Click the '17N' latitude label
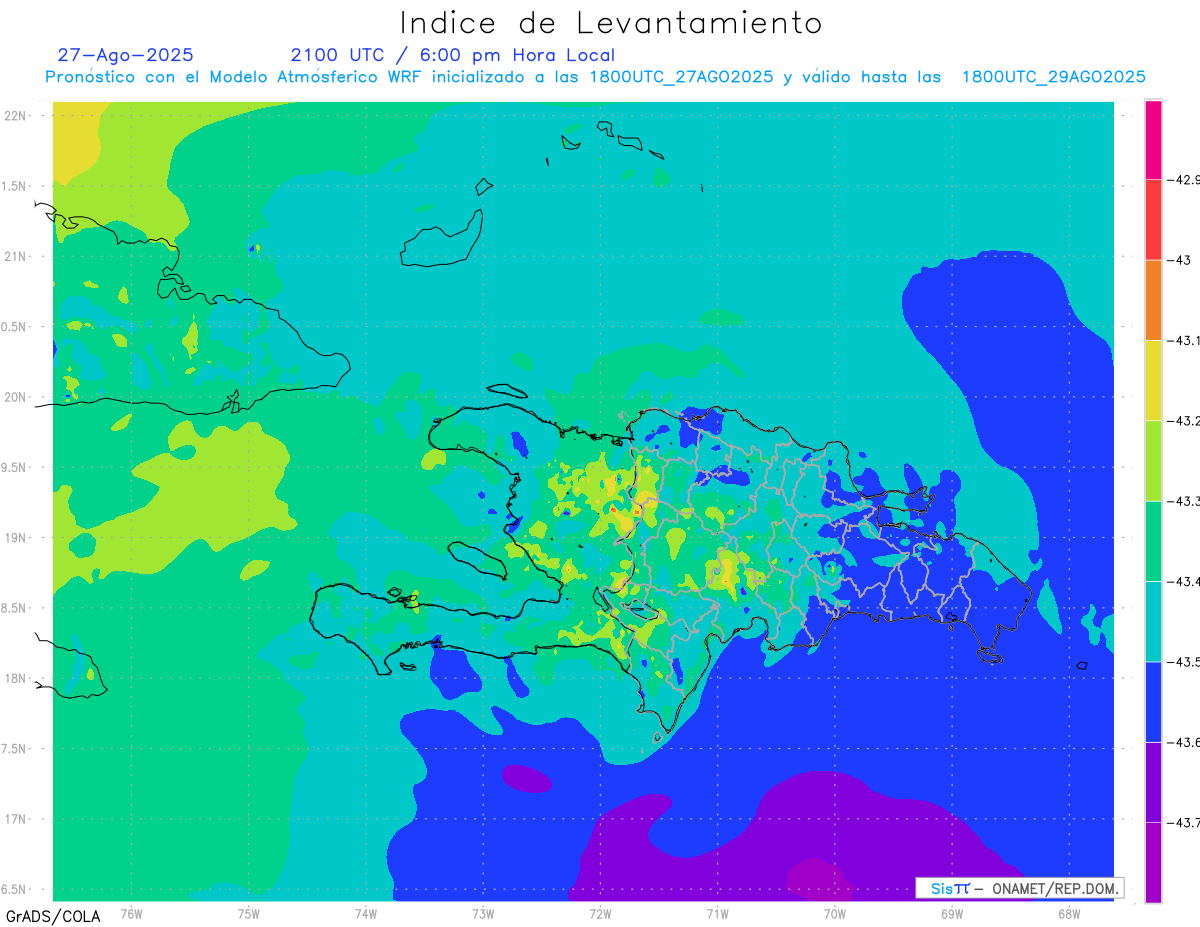 coord(15,819)
